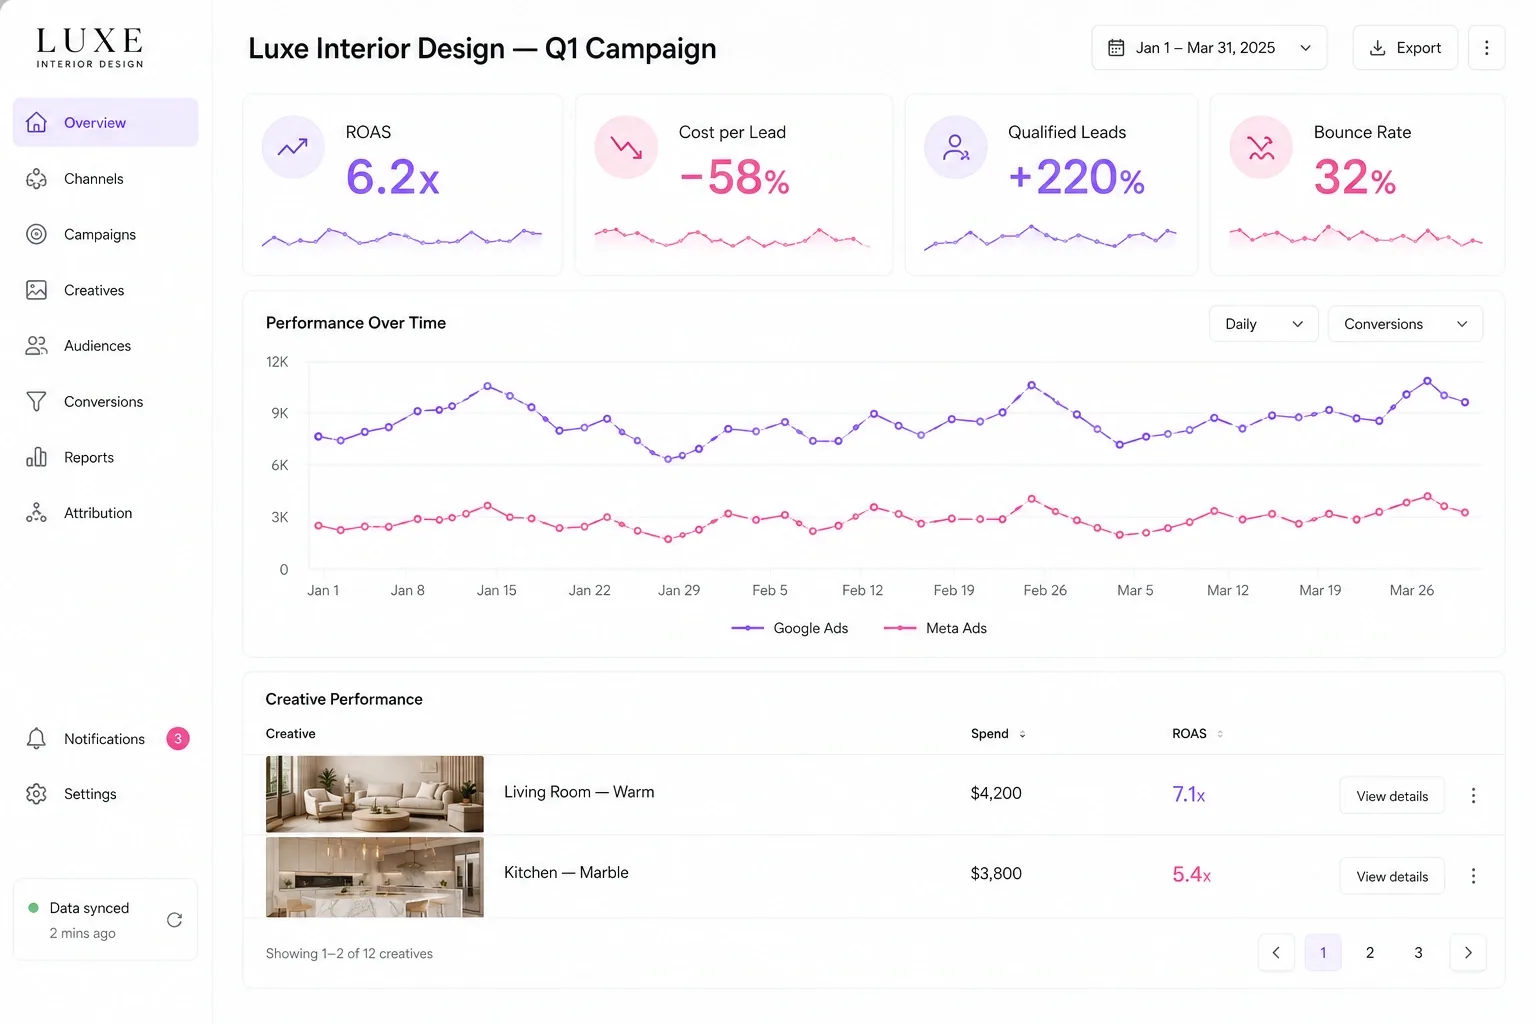Click the Luxe Interior Design logo
This screenshot has width=1536, height=1024.
(x=90, y=48)
